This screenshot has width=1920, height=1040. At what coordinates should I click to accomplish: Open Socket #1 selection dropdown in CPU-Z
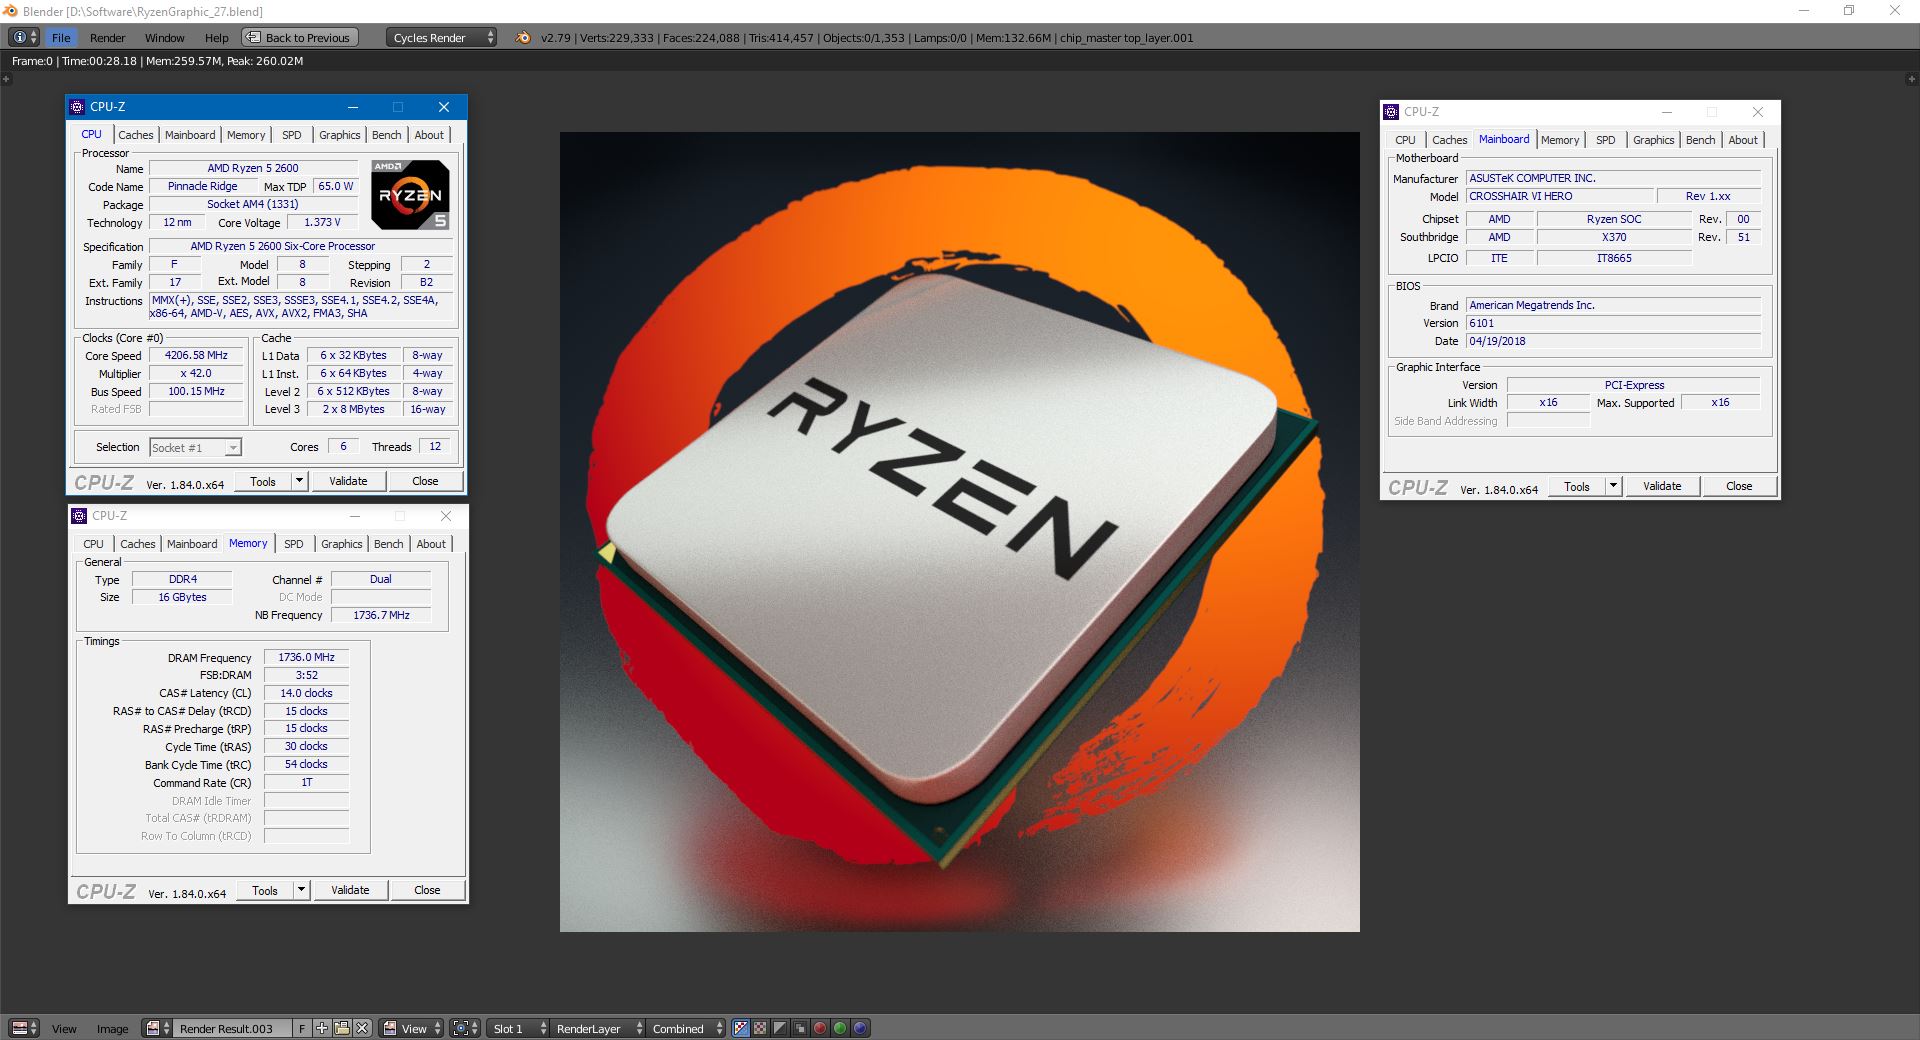pos(195,447)
